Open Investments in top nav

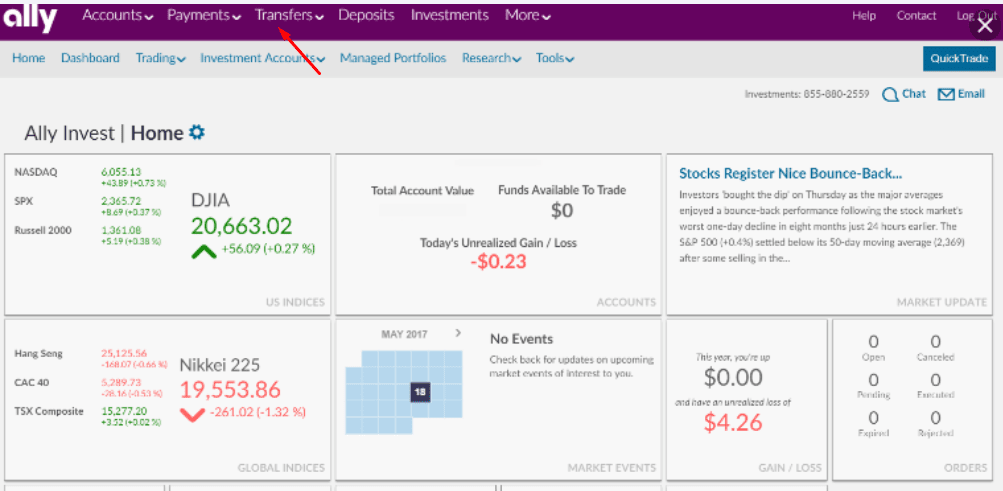tap(450, 15)
